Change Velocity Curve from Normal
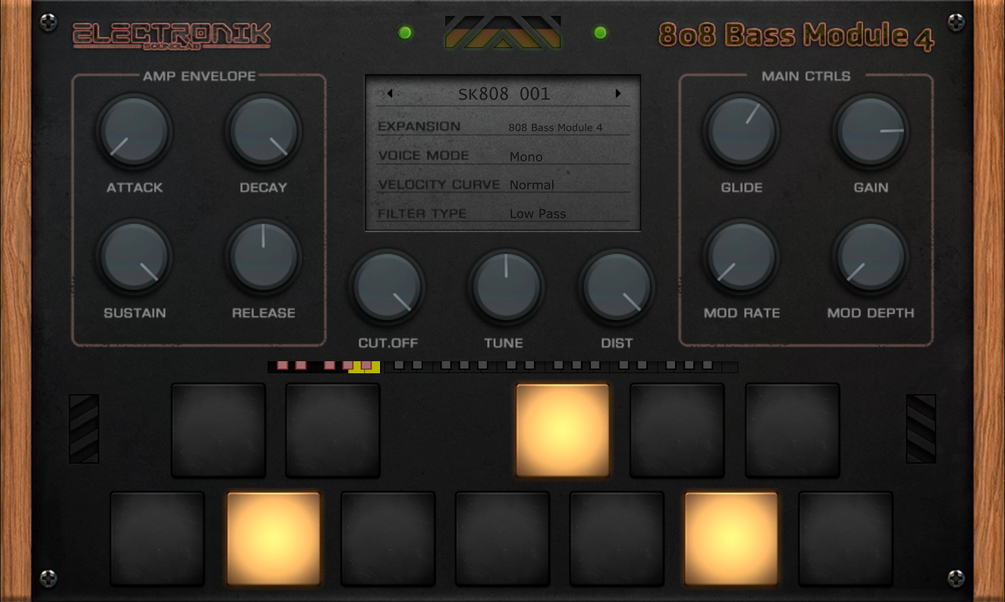Screen dimensions: 1005x602 tap(531, 185)
